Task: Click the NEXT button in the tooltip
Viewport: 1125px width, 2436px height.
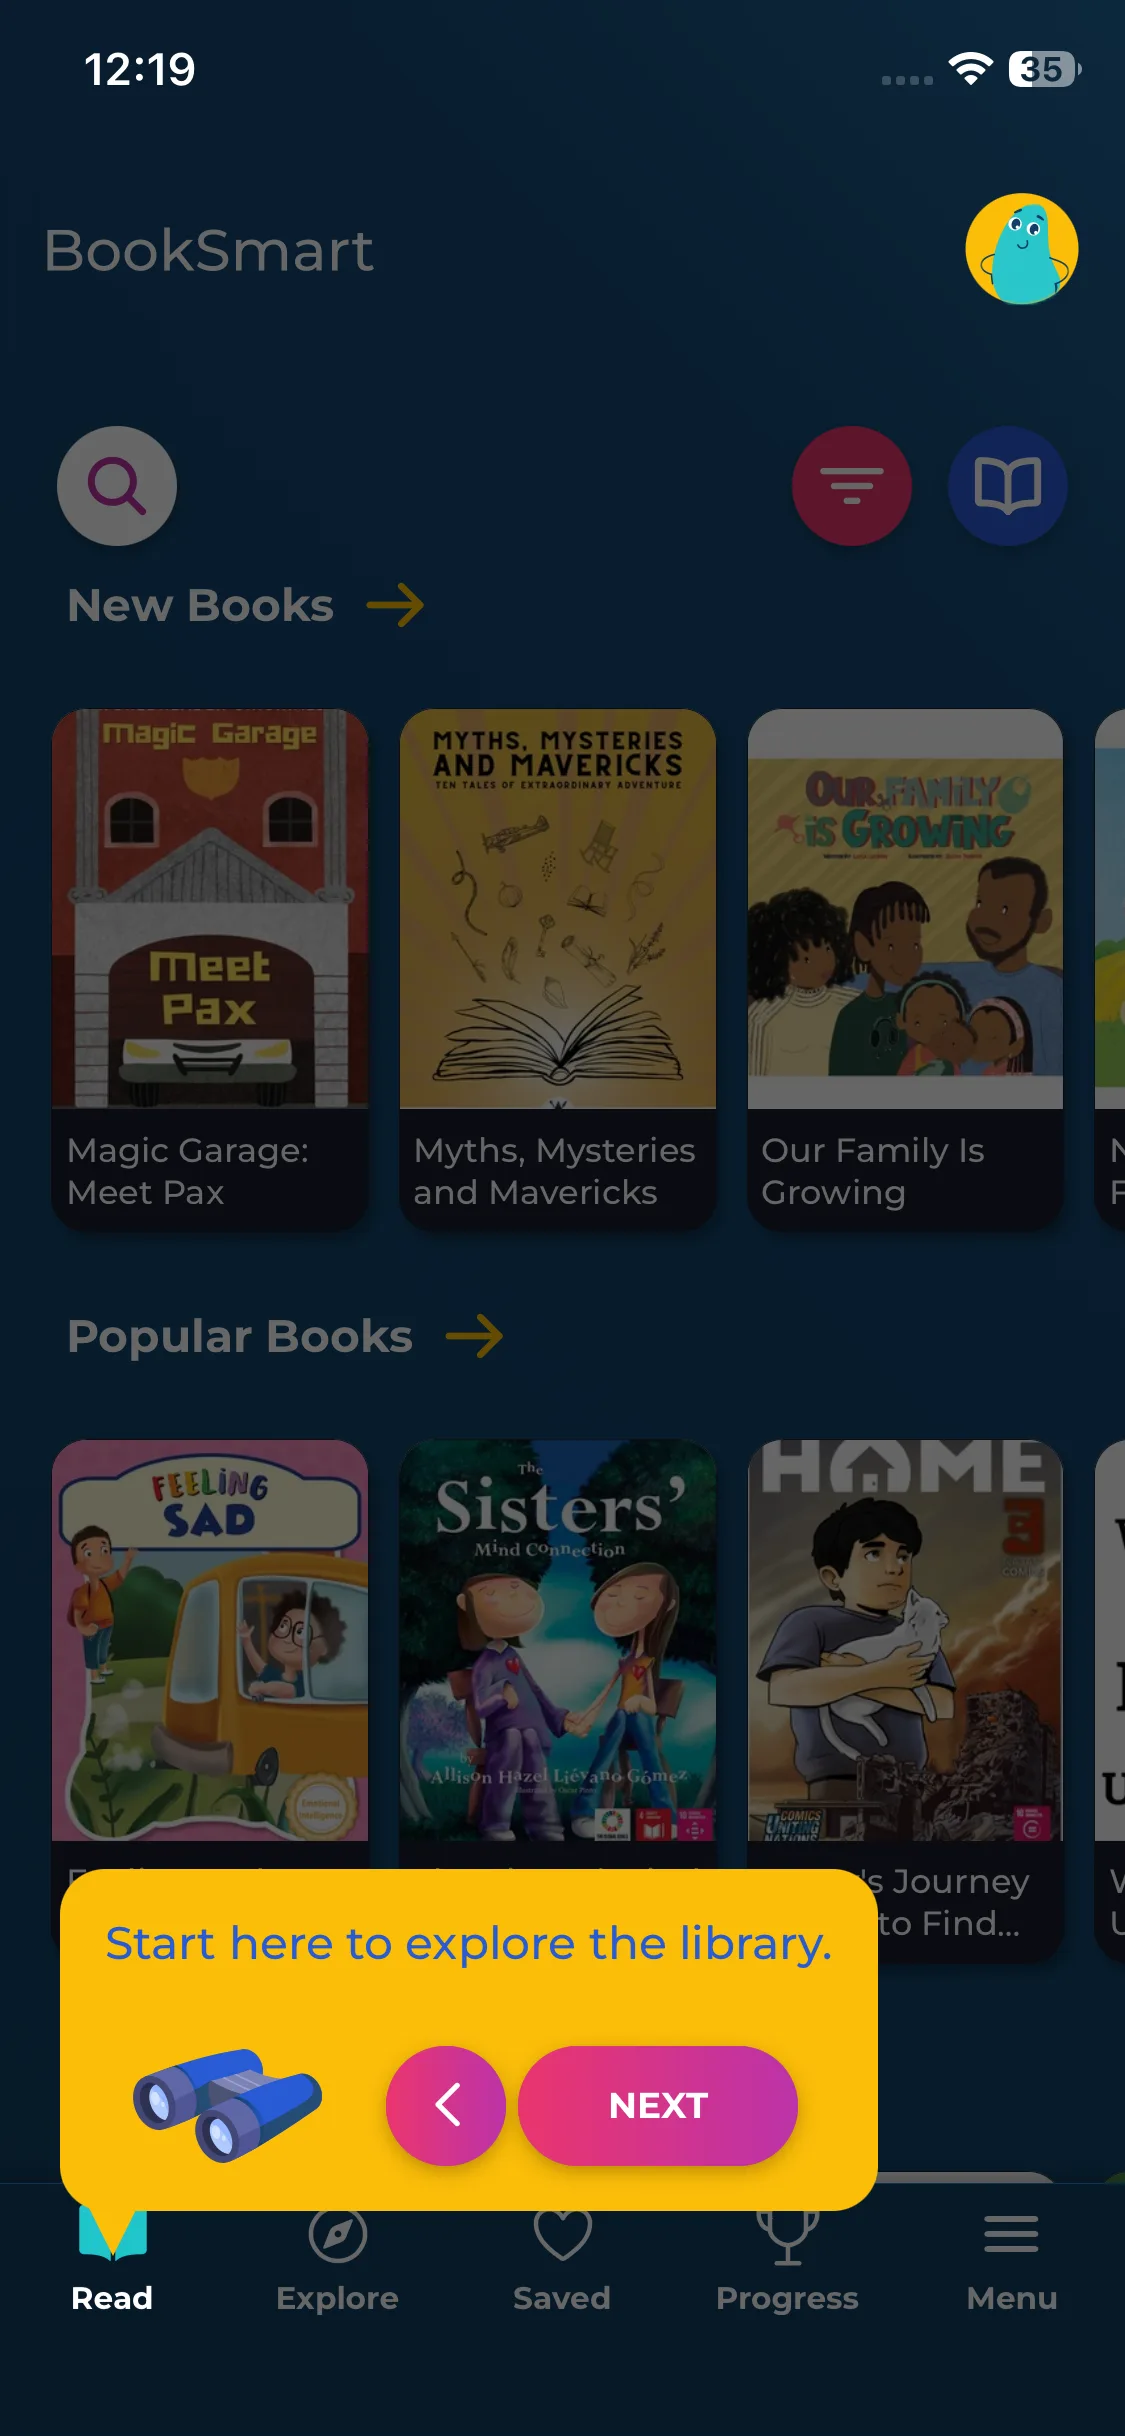Action: tap(658, 2105)
